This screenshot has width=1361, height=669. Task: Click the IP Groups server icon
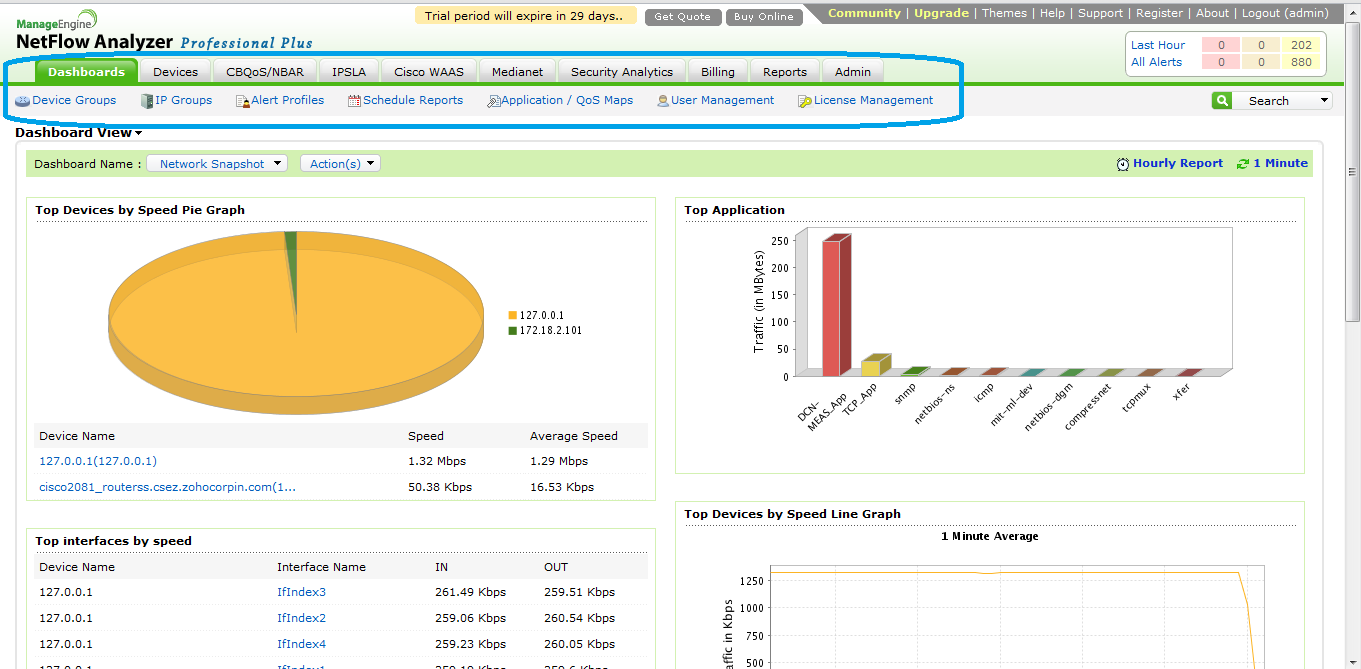click(147, 101)
